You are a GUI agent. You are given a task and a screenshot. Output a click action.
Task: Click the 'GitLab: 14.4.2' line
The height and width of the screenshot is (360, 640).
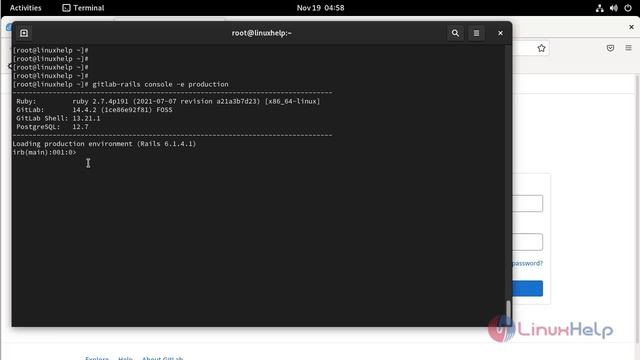(94, 110)
